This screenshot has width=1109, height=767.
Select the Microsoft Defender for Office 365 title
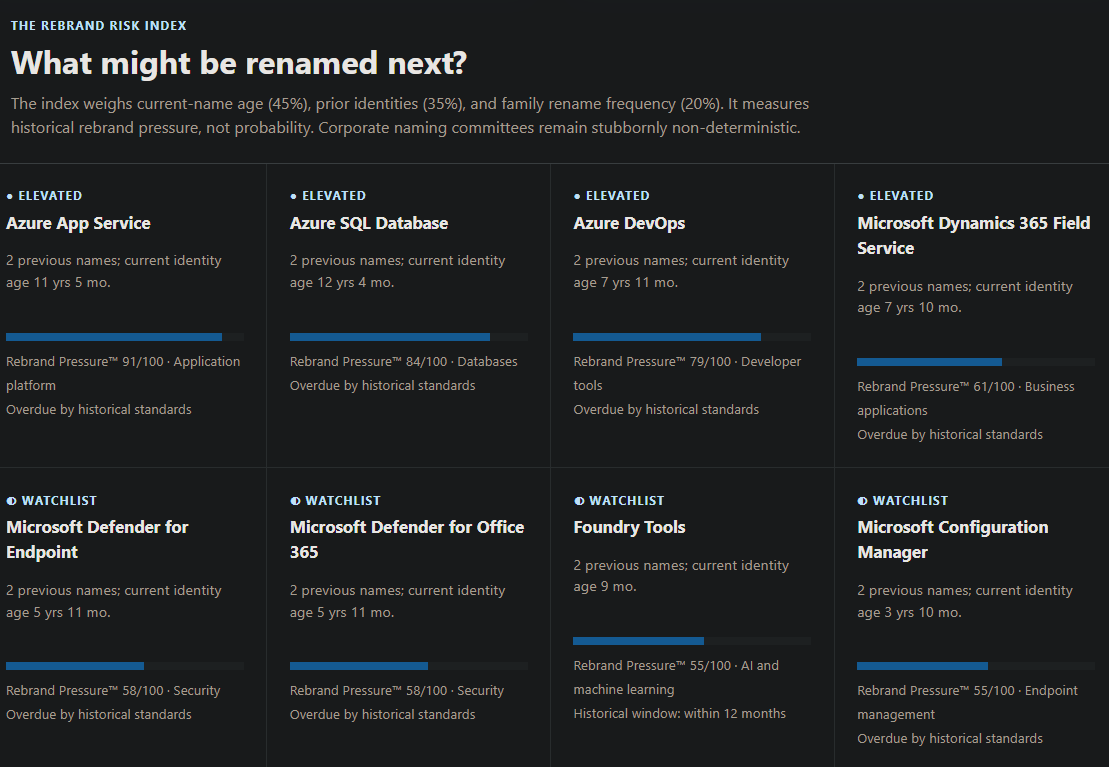click(407, 540)
